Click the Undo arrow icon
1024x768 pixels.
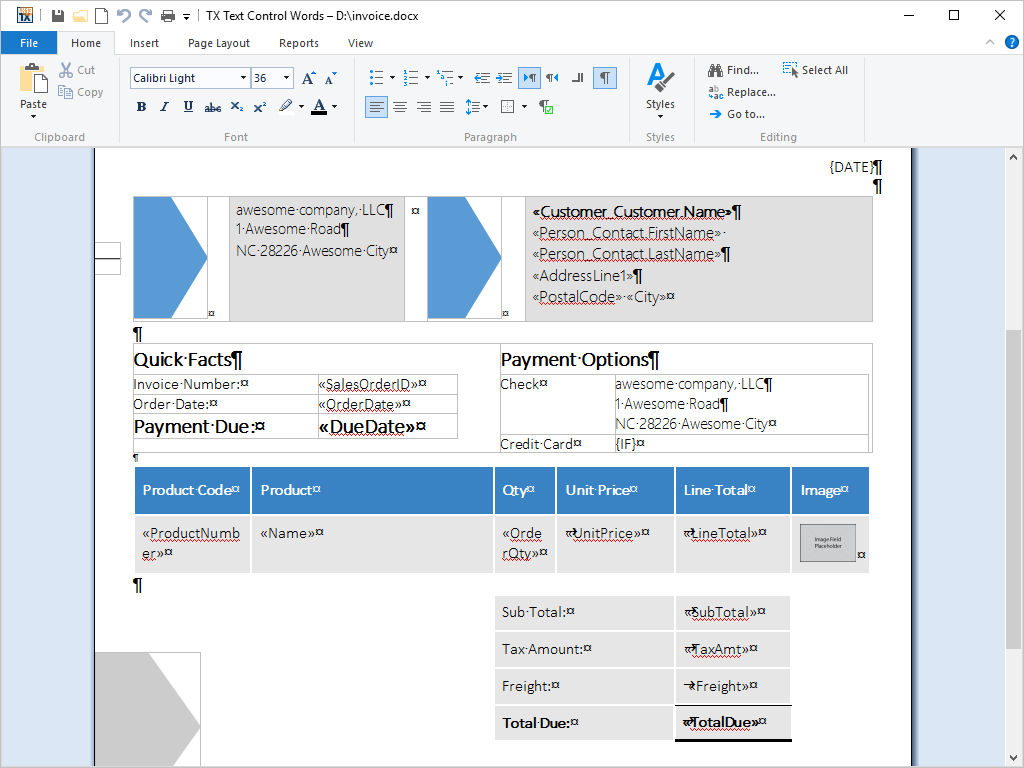[123, 16]
